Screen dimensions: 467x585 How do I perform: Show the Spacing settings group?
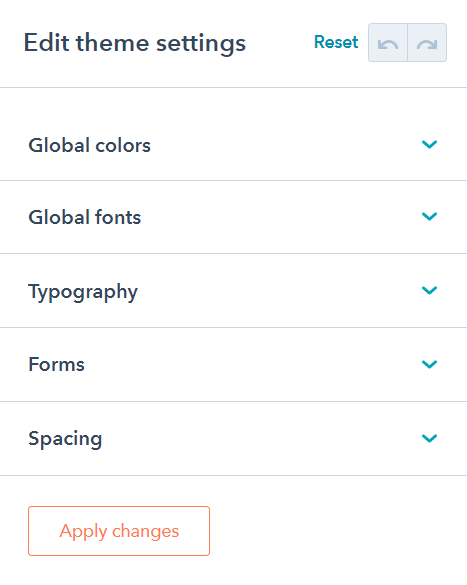[x=234, y=438]
